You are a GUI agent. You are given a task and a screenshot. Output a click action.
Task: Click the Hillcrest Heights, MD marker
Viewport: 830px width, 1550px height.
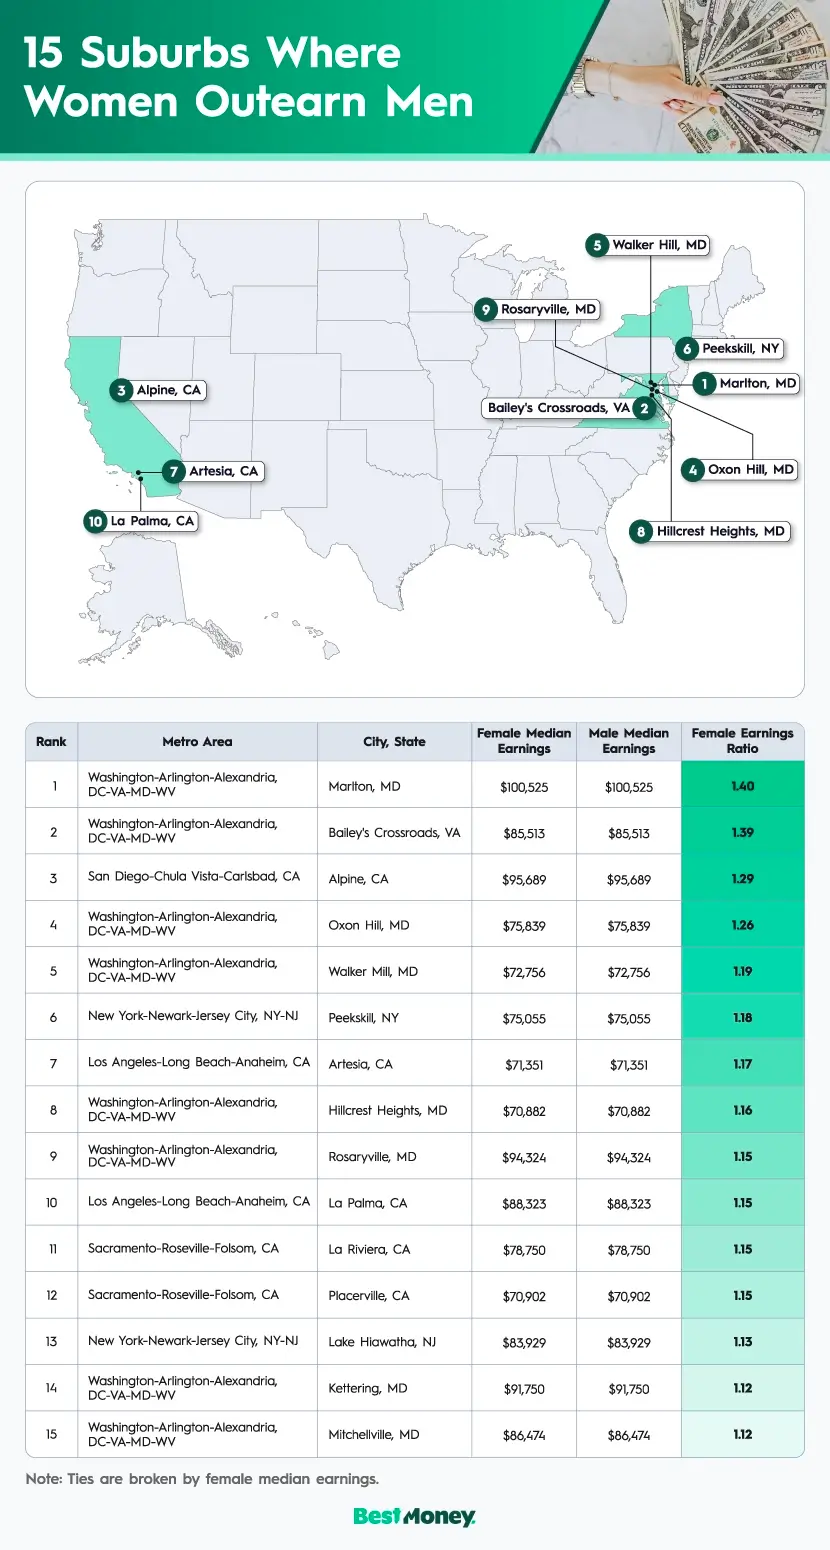(x=639, y=531)
